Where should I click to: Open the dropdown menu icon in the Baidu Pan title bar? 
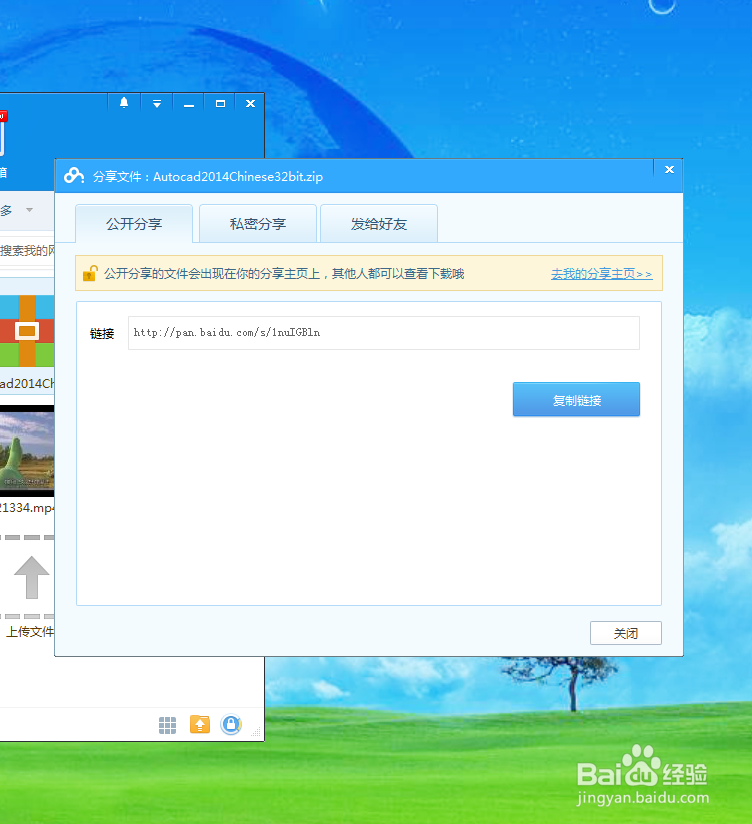pyautogui.click(x=157, y=104)
